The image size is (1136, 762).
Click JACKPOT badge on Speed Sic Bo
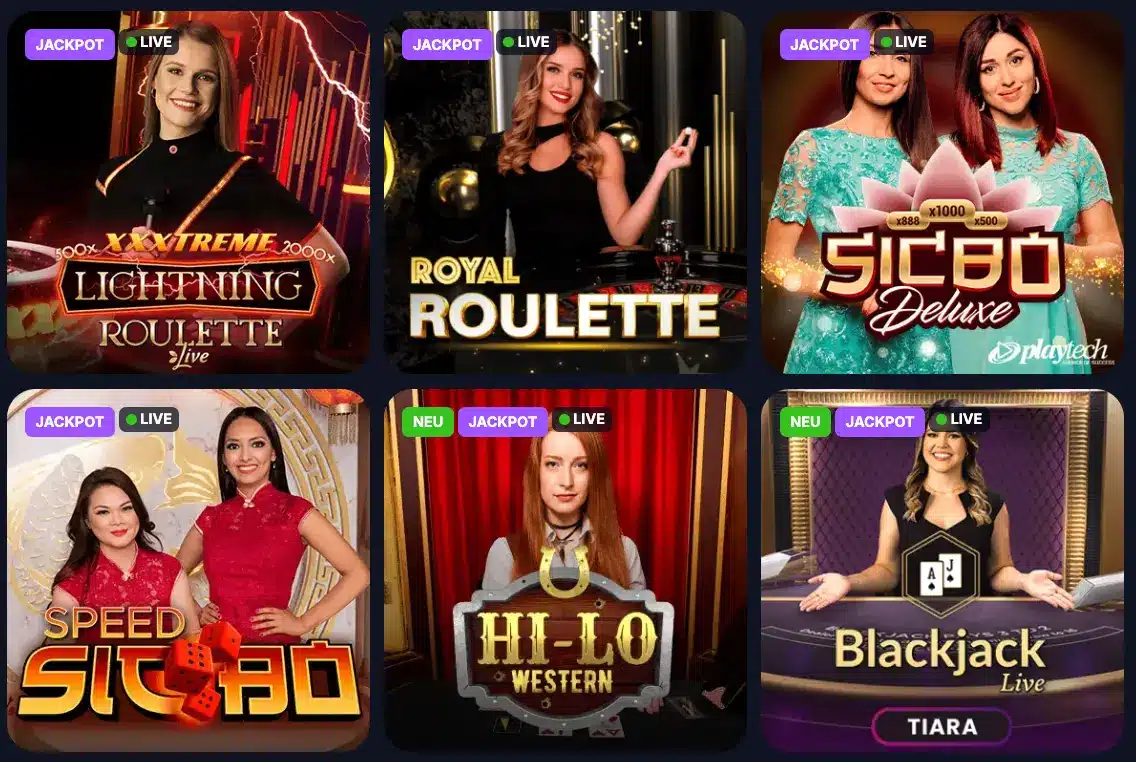tap(70, 422)
